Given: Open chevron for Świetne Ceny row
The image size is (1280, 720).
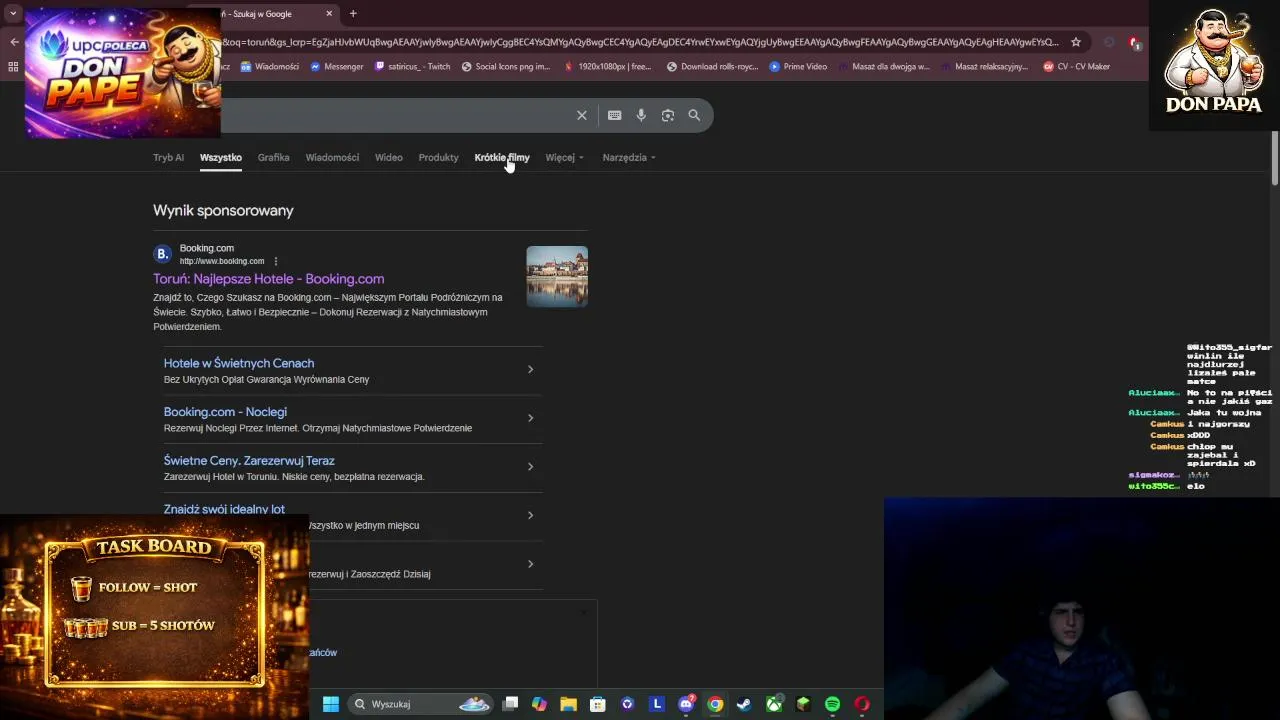Looking at the screenshot, I should coord(530,467).
